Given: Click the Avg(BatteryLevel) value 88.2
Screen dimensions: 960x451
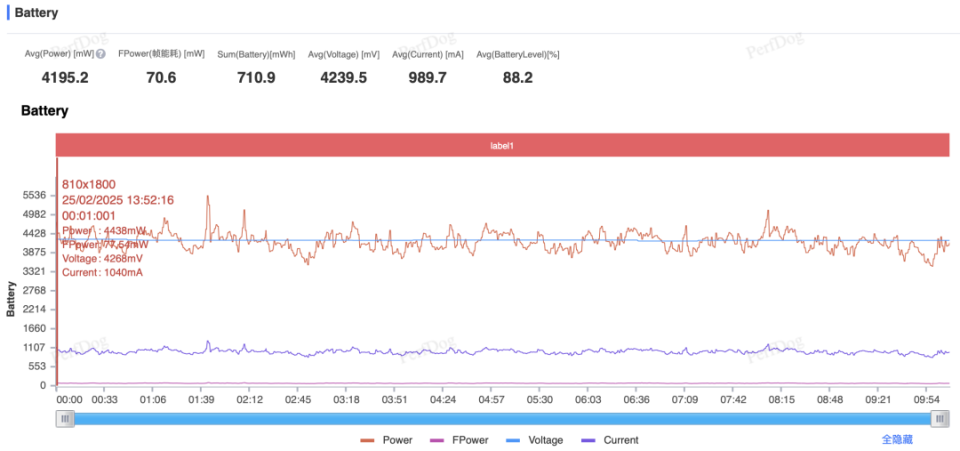Looking at the screenshot, I should click(x=517, y=78).
